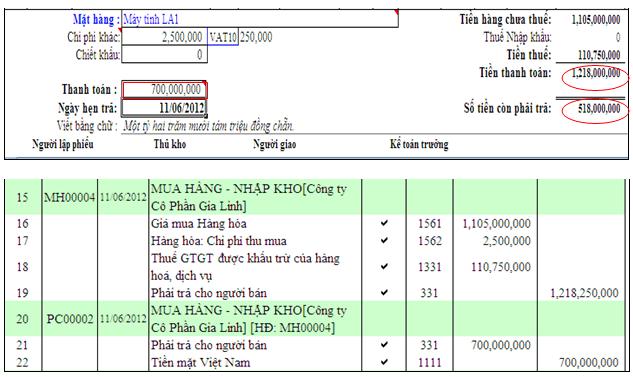Select Số tiền còn phải trả value 518,000,000
The image size is (633, 377).
point(599,108)
